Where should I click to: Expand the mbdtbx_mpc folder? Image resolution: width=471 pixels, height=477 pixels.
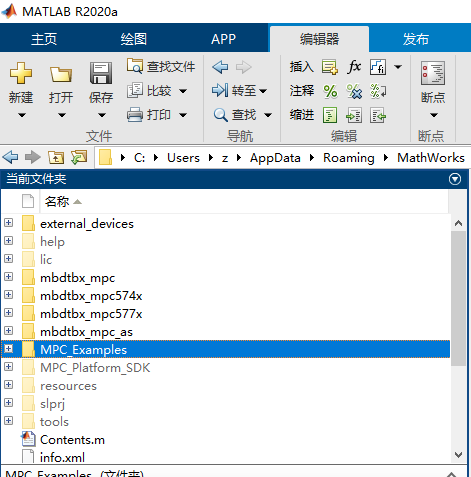[9, 277]
